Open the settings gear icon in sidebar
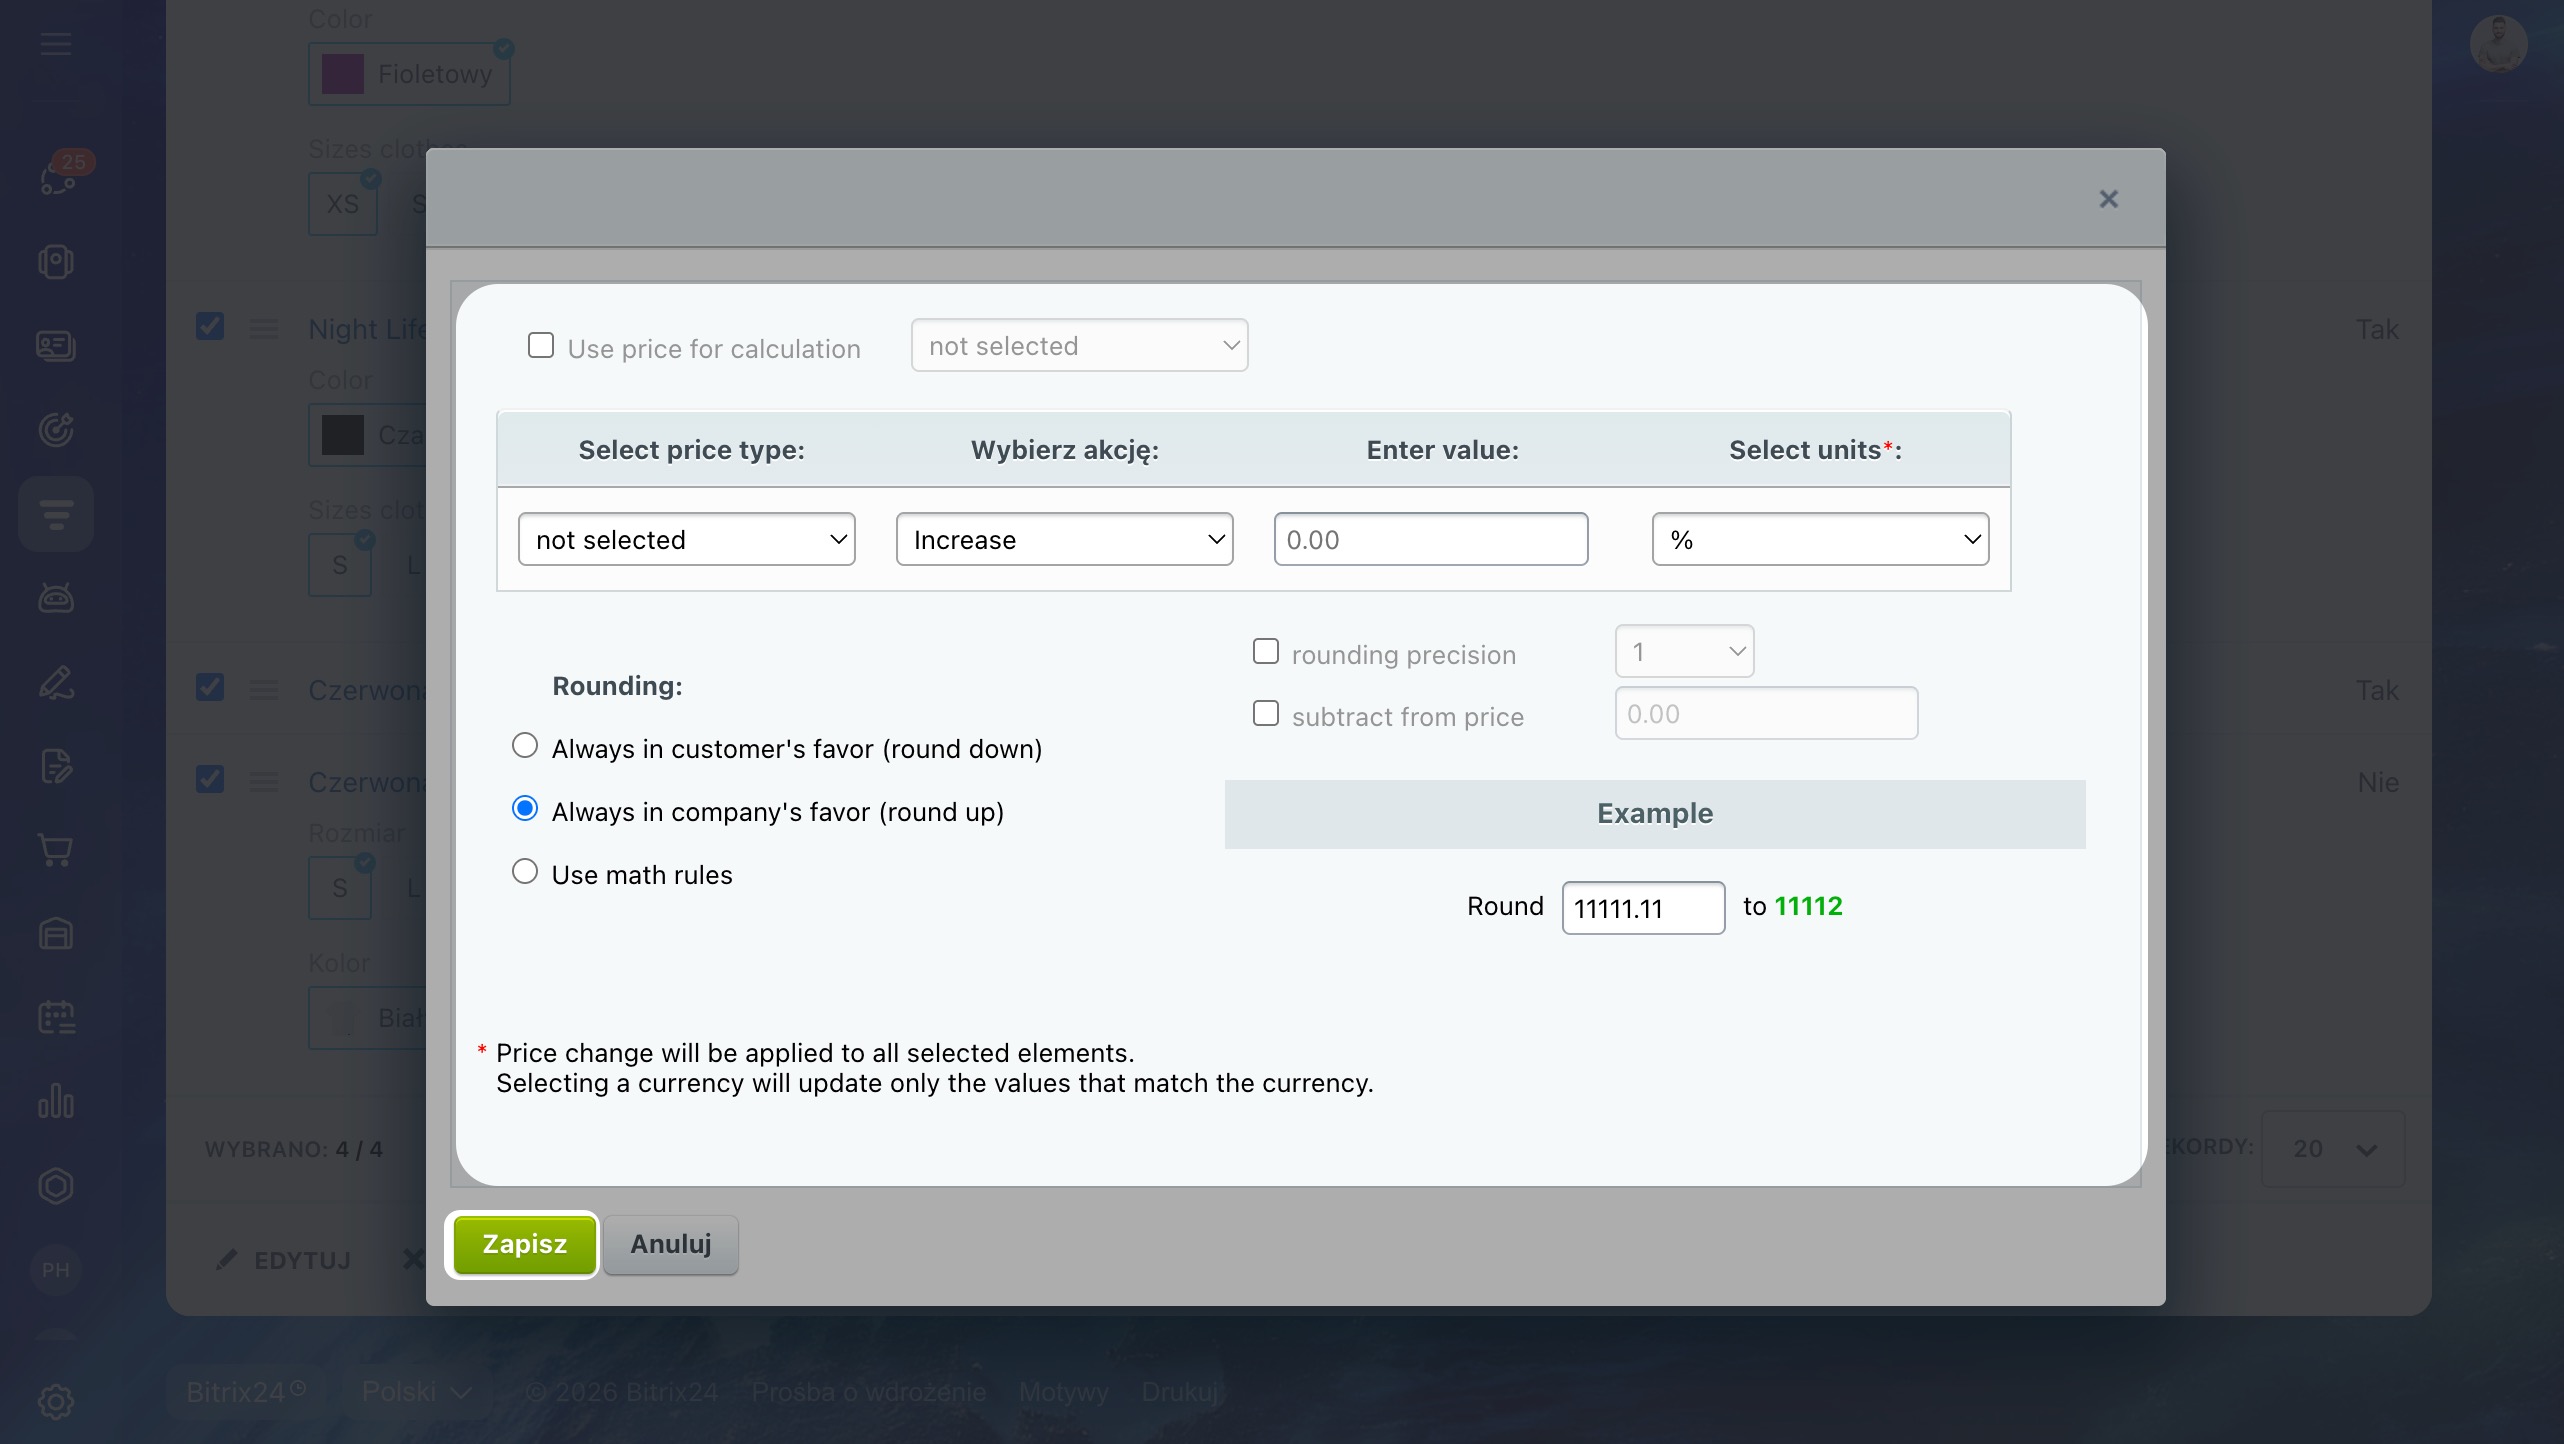 (55, 1401)
